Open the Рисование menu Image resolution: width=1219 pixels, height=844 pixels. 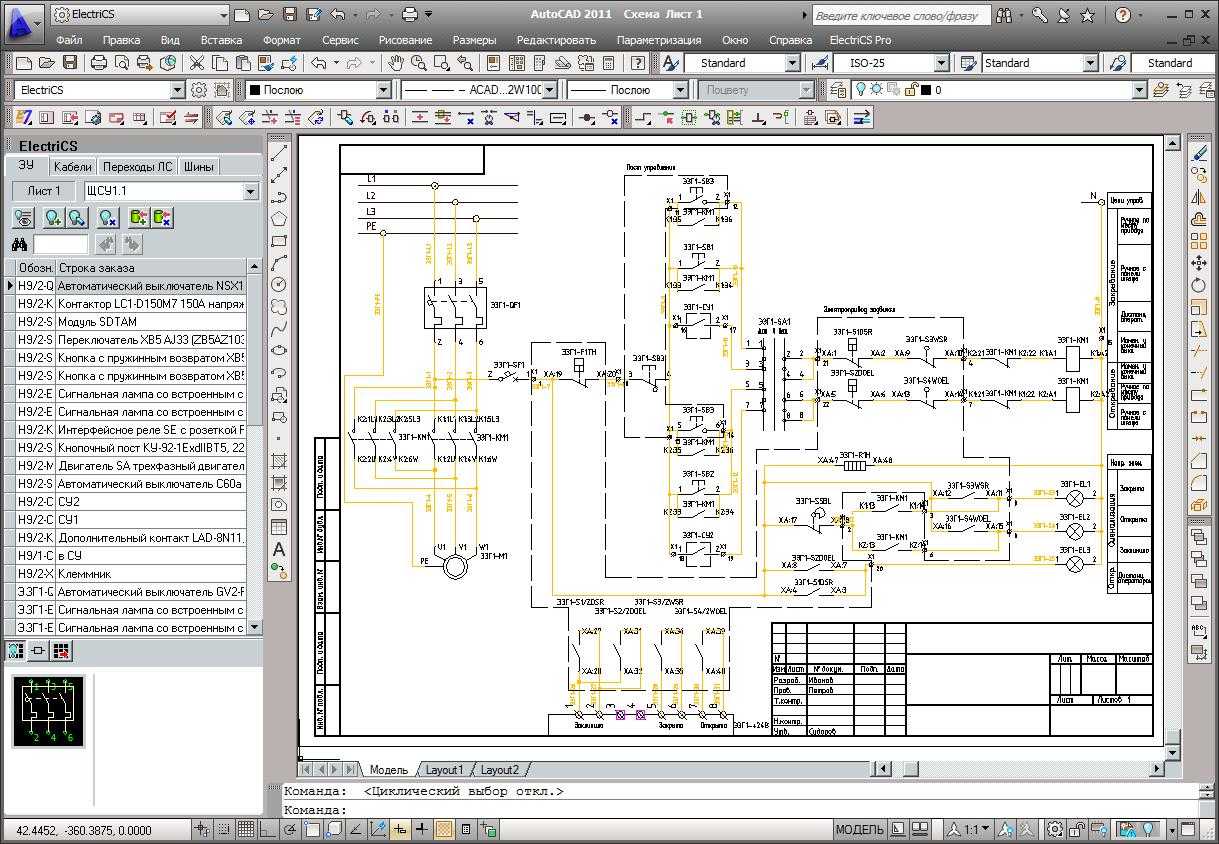405,40
